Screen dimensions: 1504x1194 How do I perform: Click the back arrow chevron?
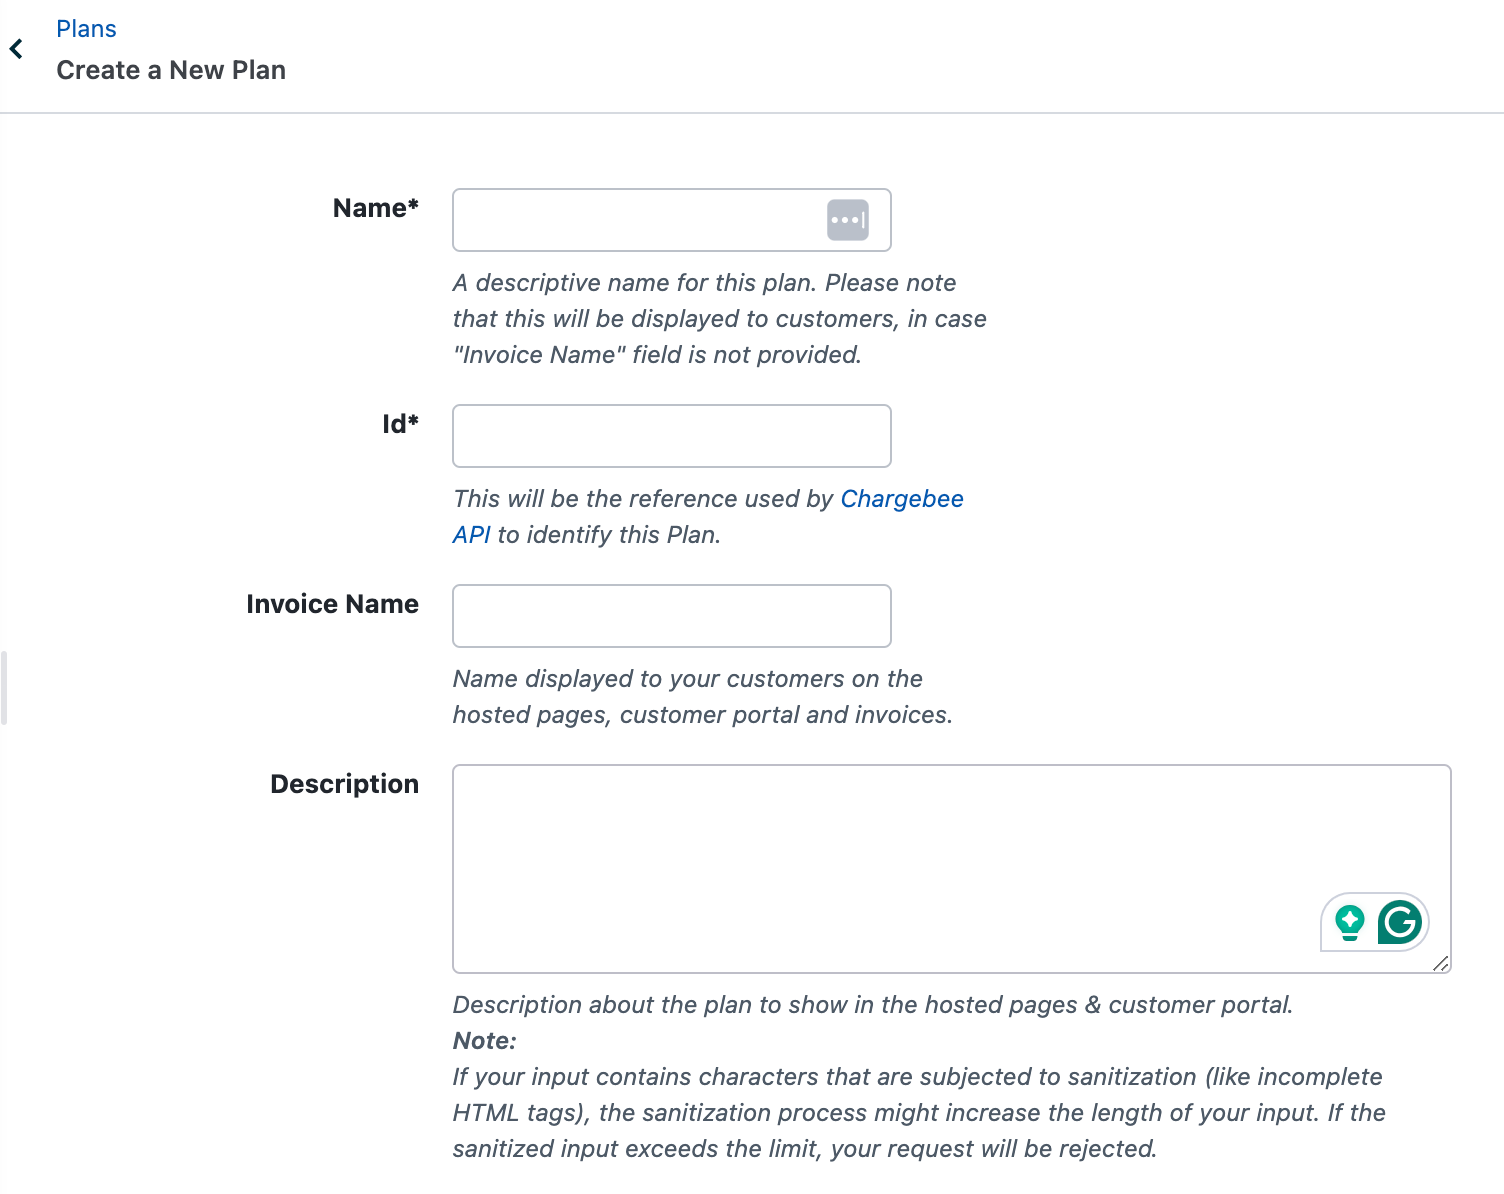[x=16, y=49]
